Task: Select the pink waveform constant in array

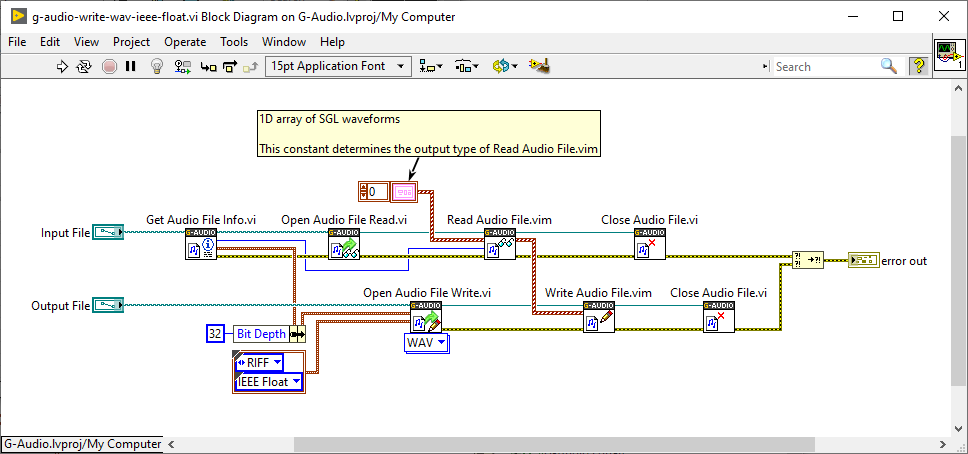Action: (x=406, y=192)
